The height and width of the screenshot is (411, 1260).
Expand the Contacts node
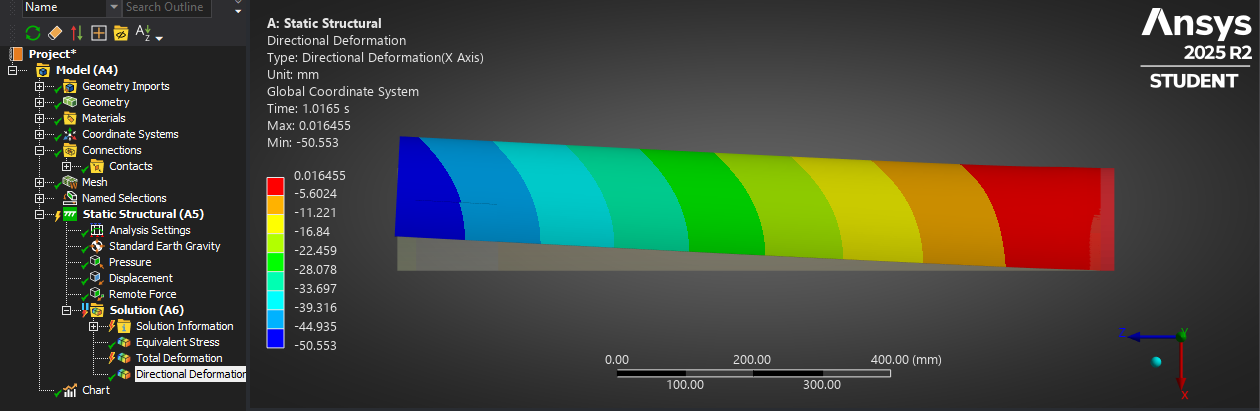67,166
